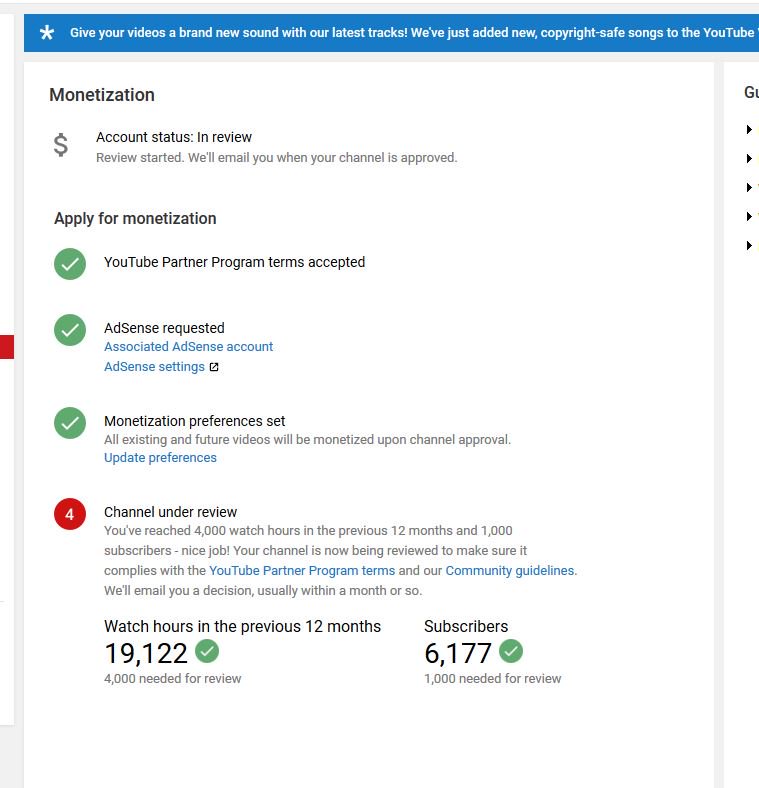Click 'Channel under review' text
The height and width of the screenshot is (788, 759).
pyautogui.click(x=170, y=512)
